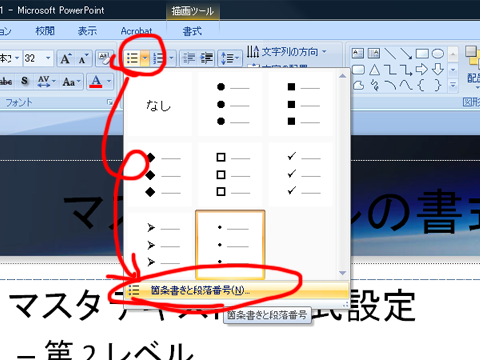Screen dimensions: 480x360
Task: Open the font size 32 dropdown arrow
Action: pos(48,58)
